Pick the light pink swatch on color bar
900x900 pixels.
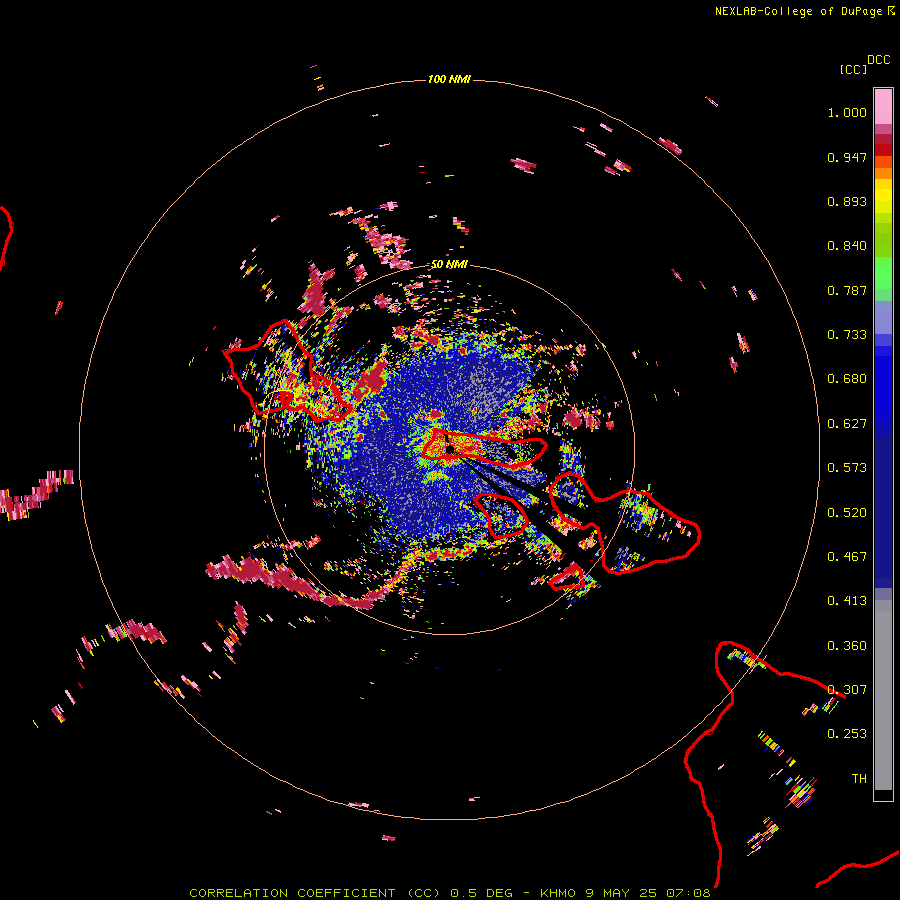click(x=883, y=106)
